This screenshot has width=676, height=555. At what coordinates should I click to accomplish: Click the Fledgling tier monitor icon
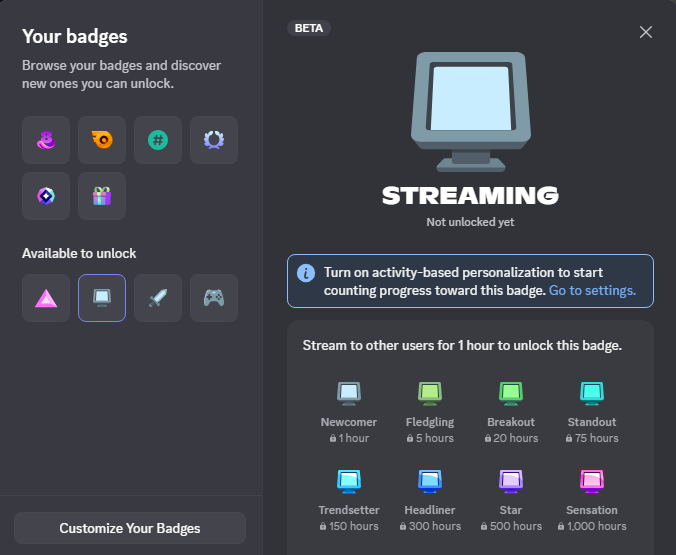pos(430,393)
